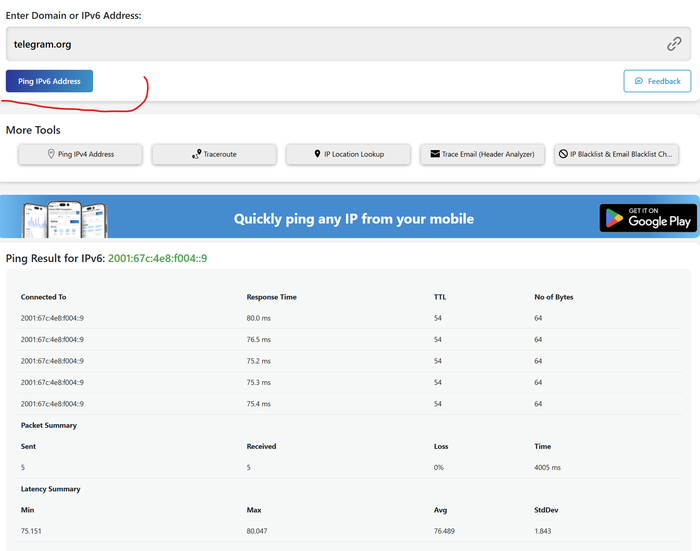This screenshot has height=551, width=700.
Task: Click the green IPv6 address 2001:67c:4e8:f004::9 heading
Action: (158, 259)
